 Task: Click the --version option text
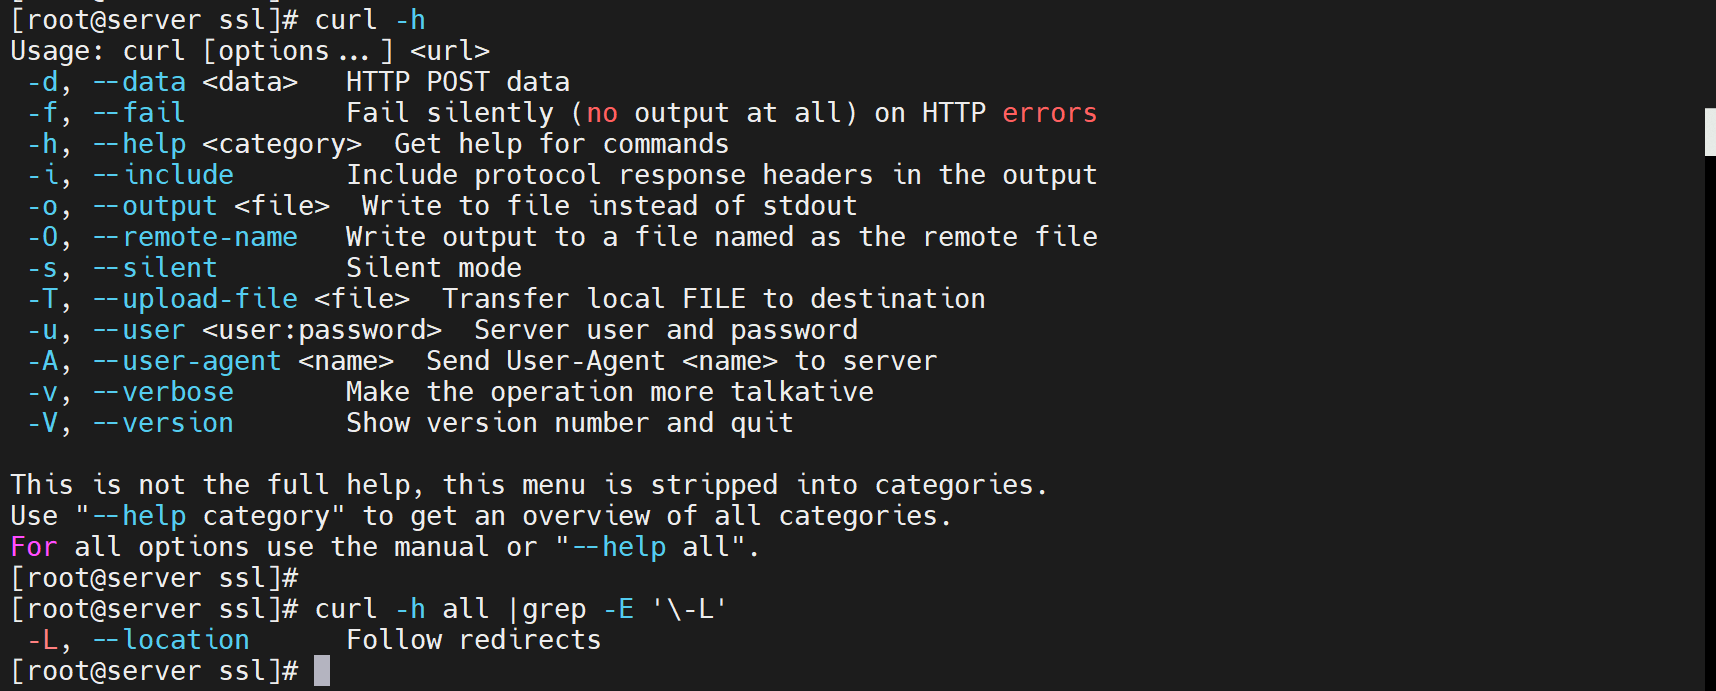pos(164,423)
